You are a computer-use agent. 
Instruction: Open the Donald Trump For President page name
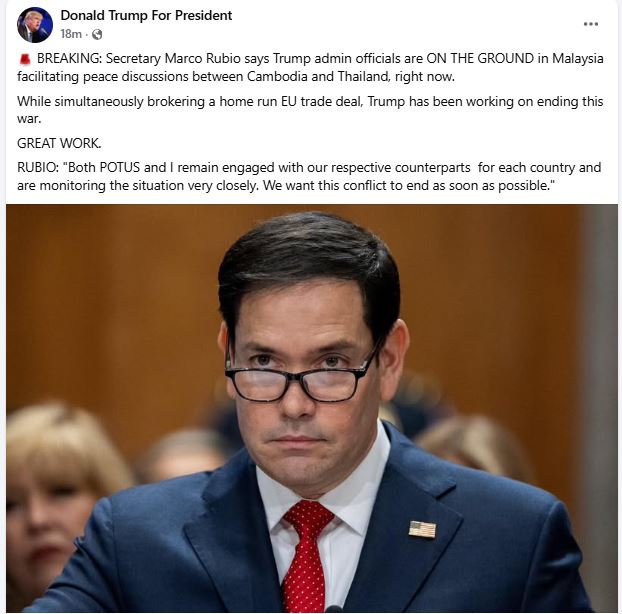[x=146, y=15]
